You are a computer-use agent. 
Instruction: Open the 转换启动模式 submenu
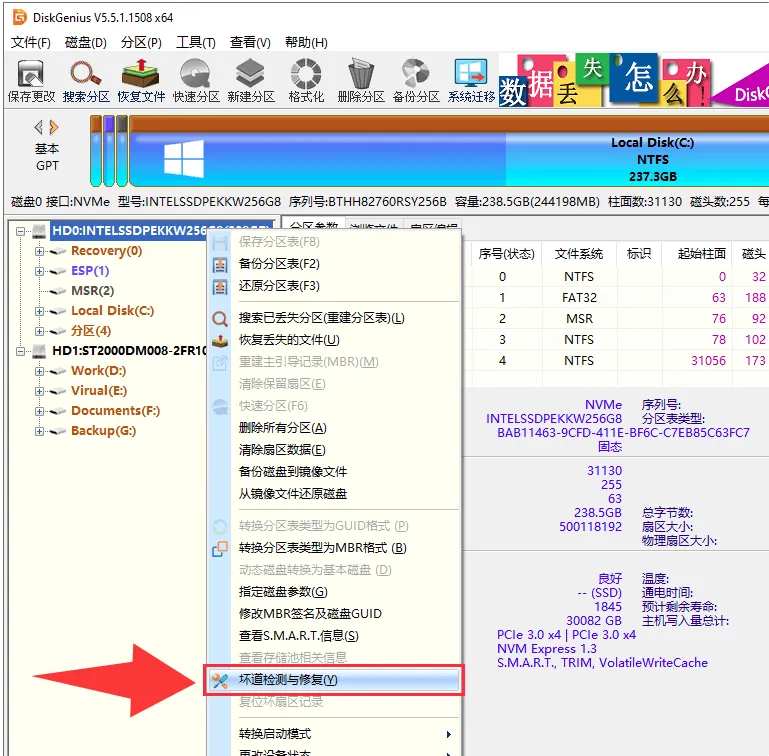pyautogui.click(x=334, y=734)
